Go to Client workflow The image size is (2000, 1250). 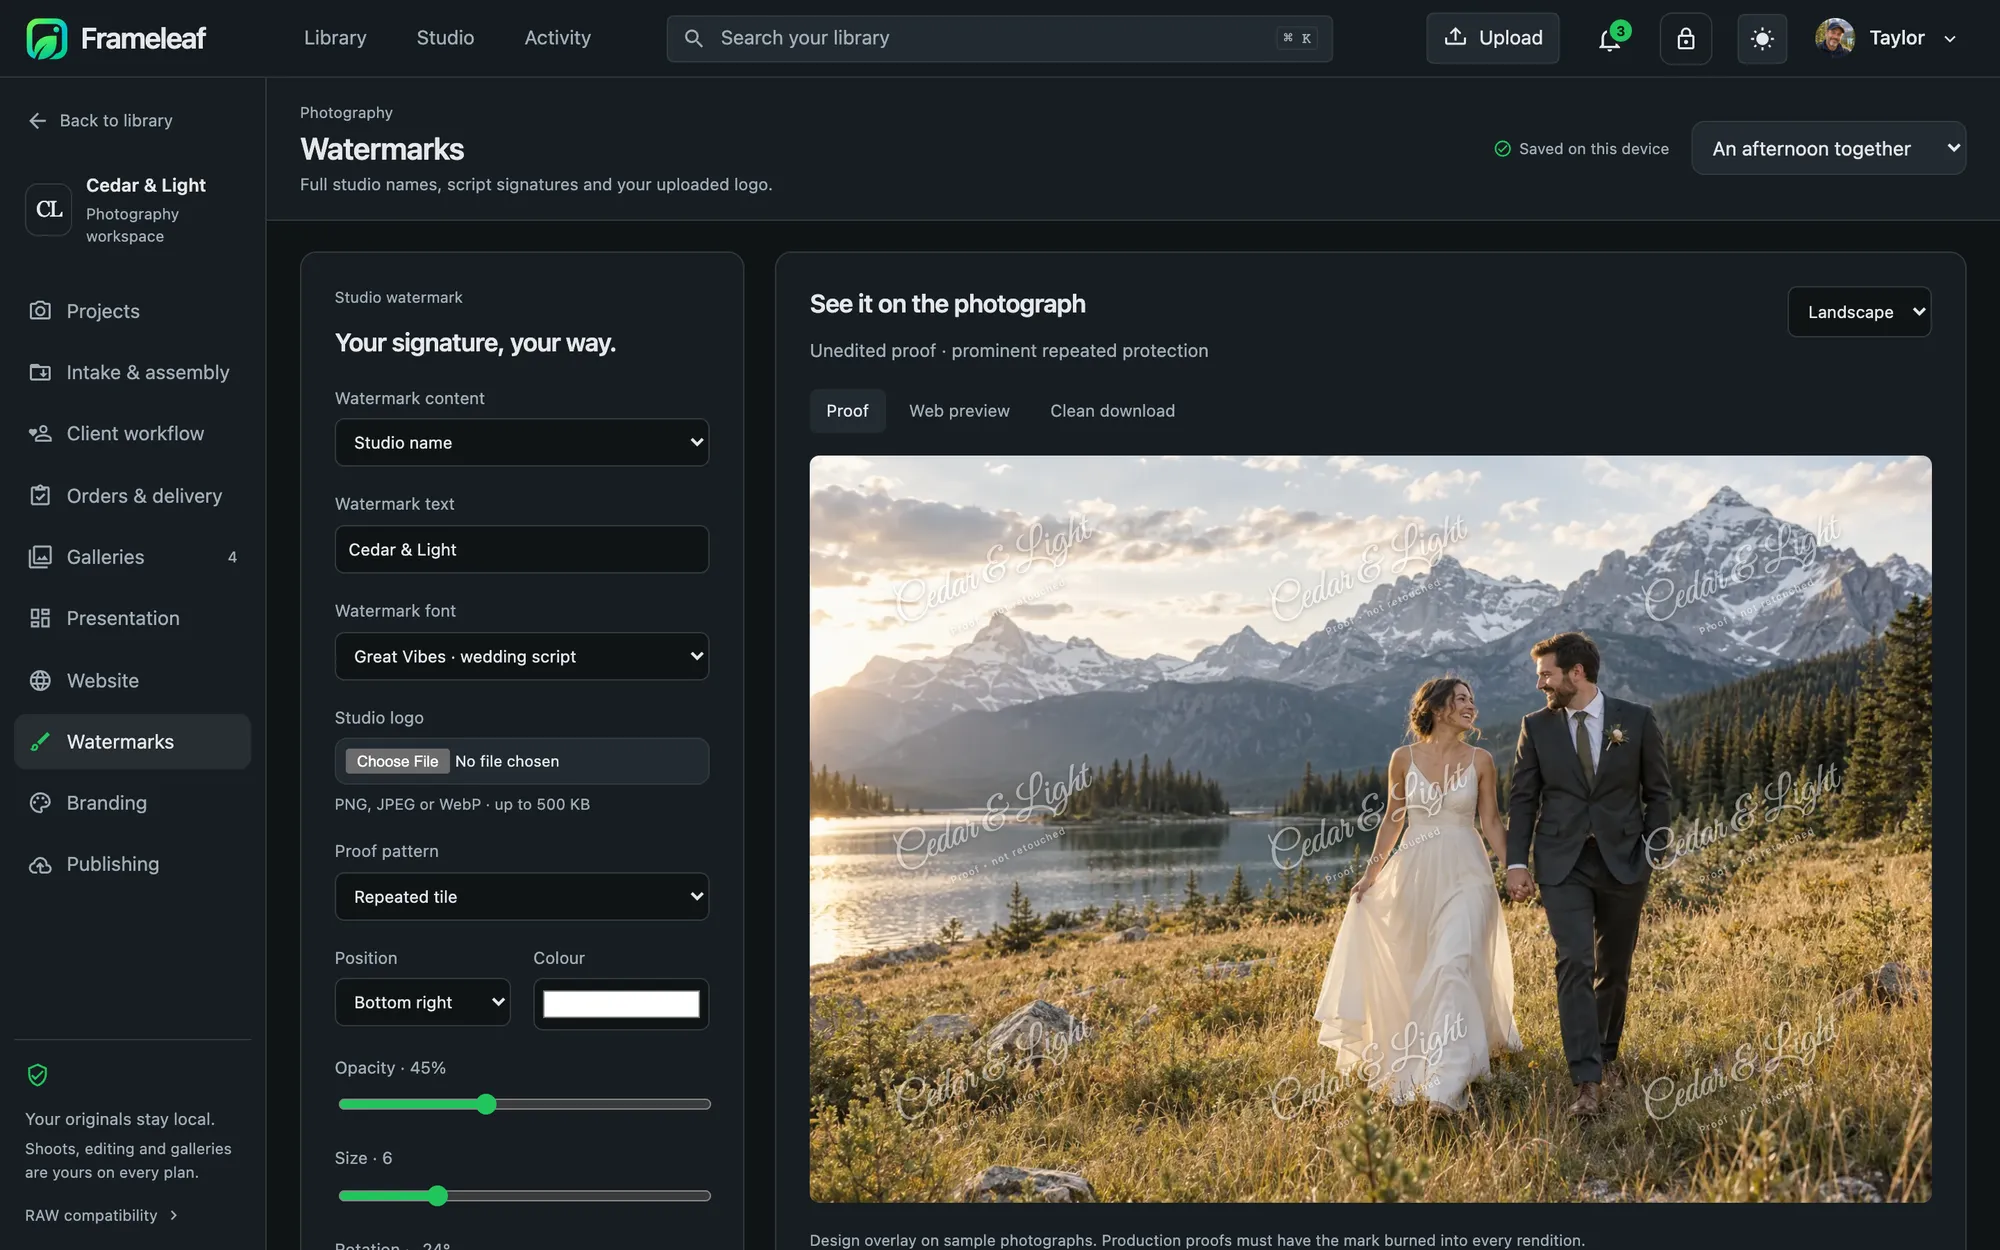[x=132, y=433]
